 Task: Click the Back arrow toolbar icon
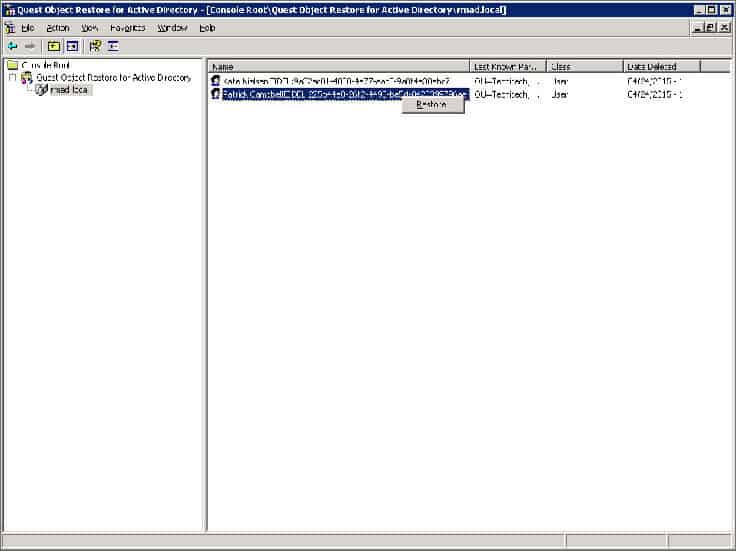[12, 46]
